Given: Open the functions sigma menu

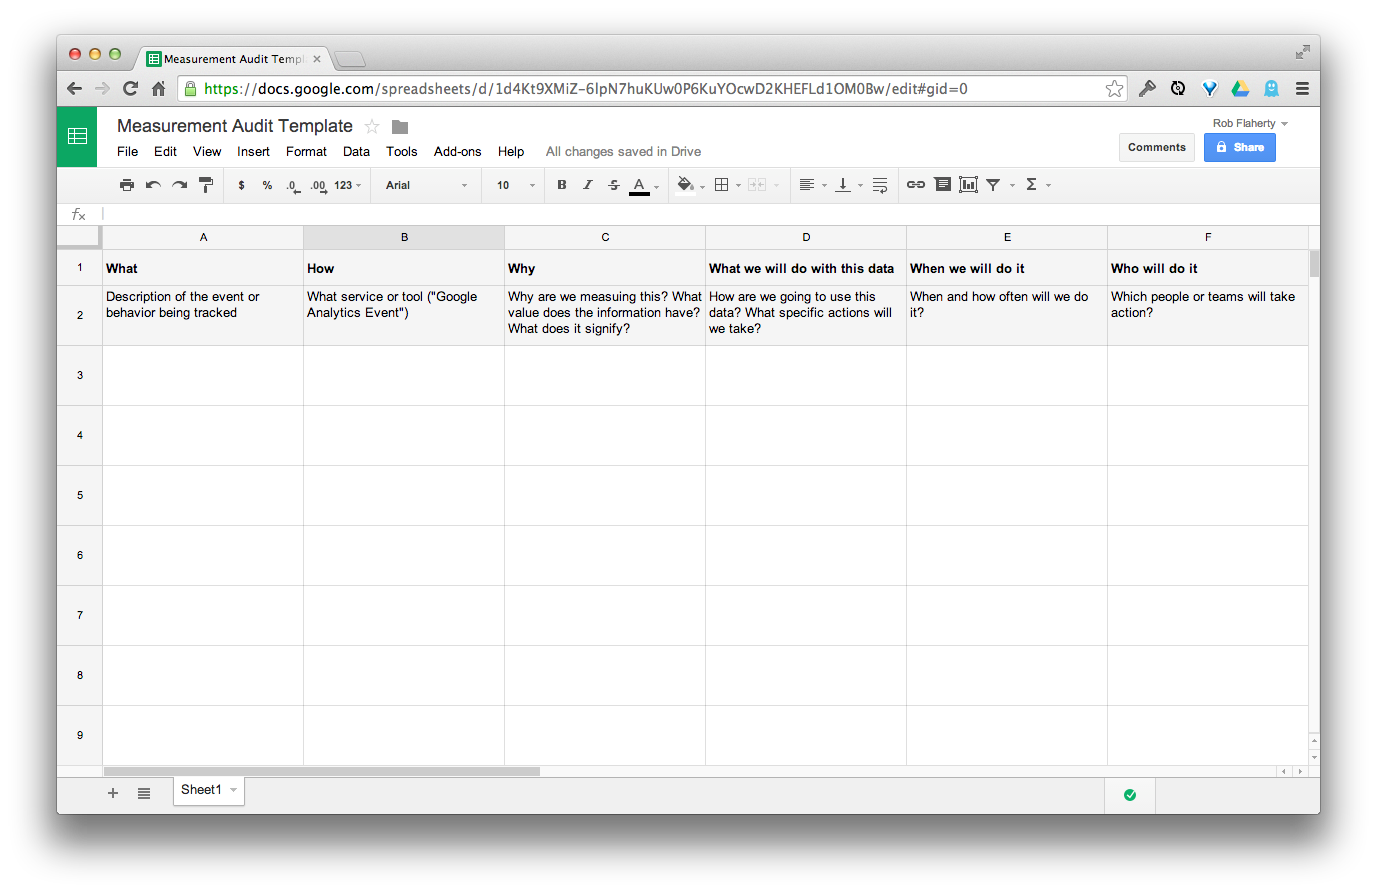Looking at the screenshot, I should click(x=1031, y=185).
